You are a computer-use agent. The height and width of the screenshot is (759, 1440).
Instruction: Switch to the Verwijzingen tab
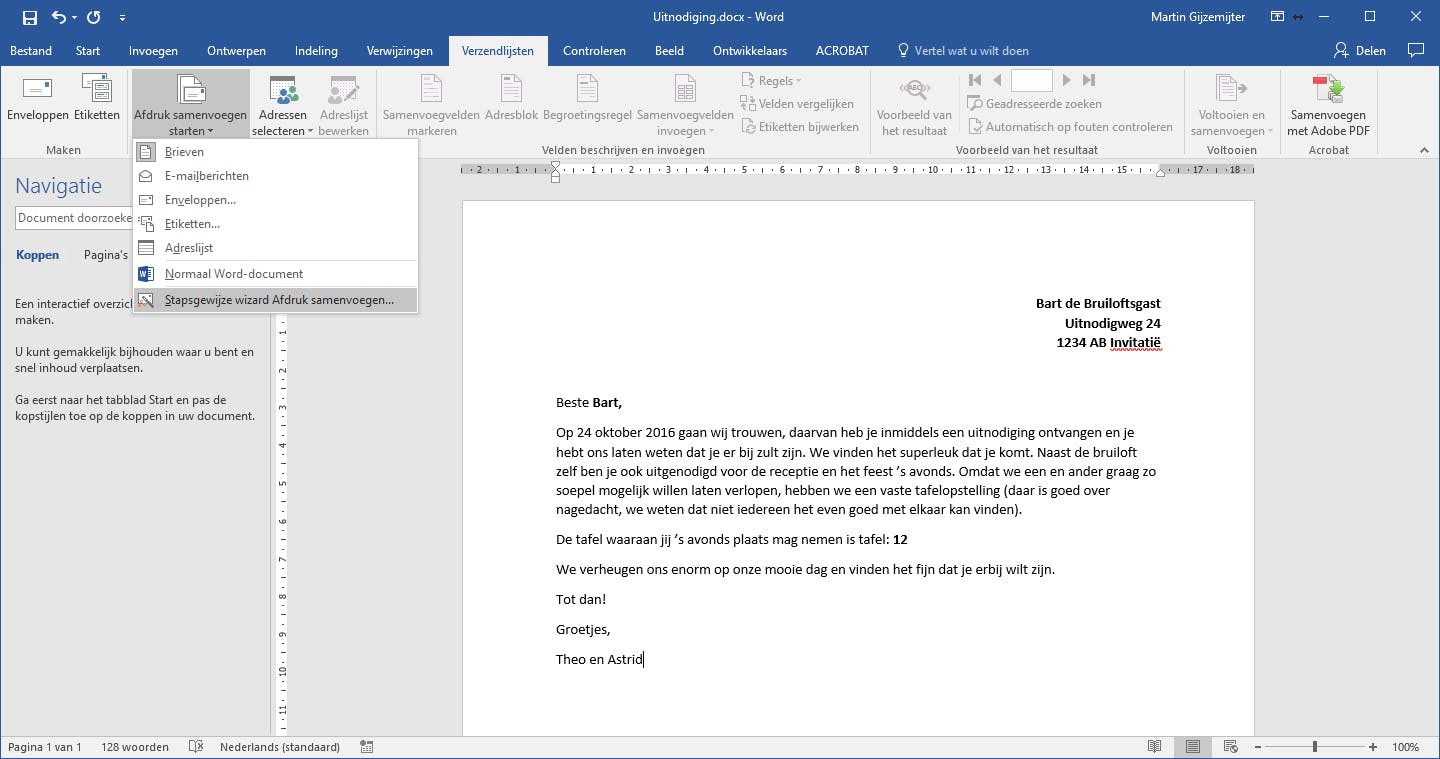[400, 51]
